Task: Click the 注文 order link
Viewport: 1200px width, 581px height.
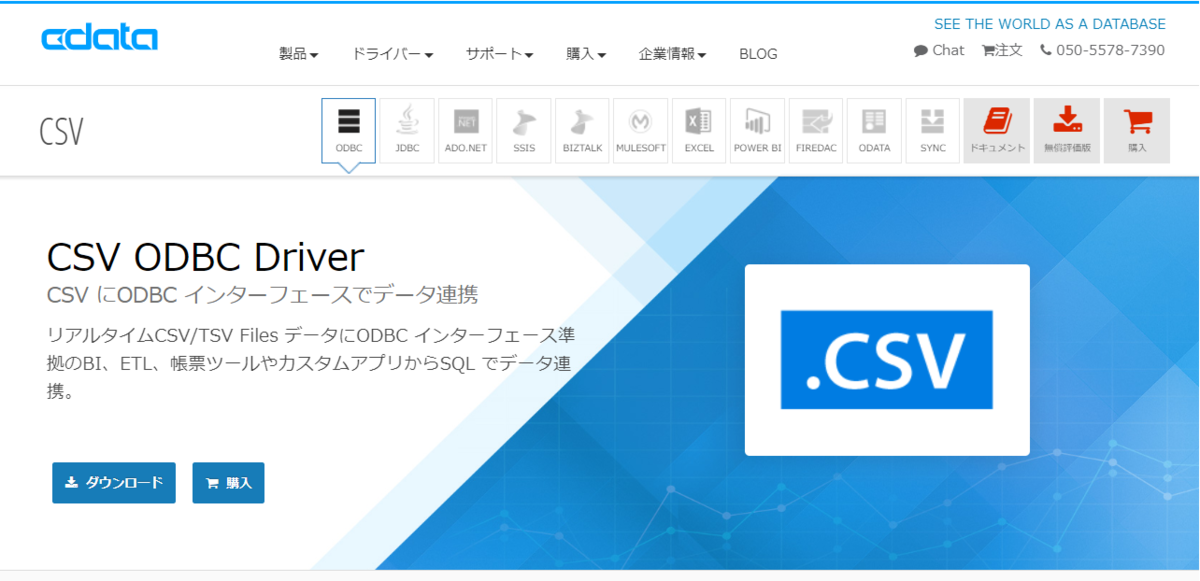Action: pyautogui.click(x=1002, y=50)
